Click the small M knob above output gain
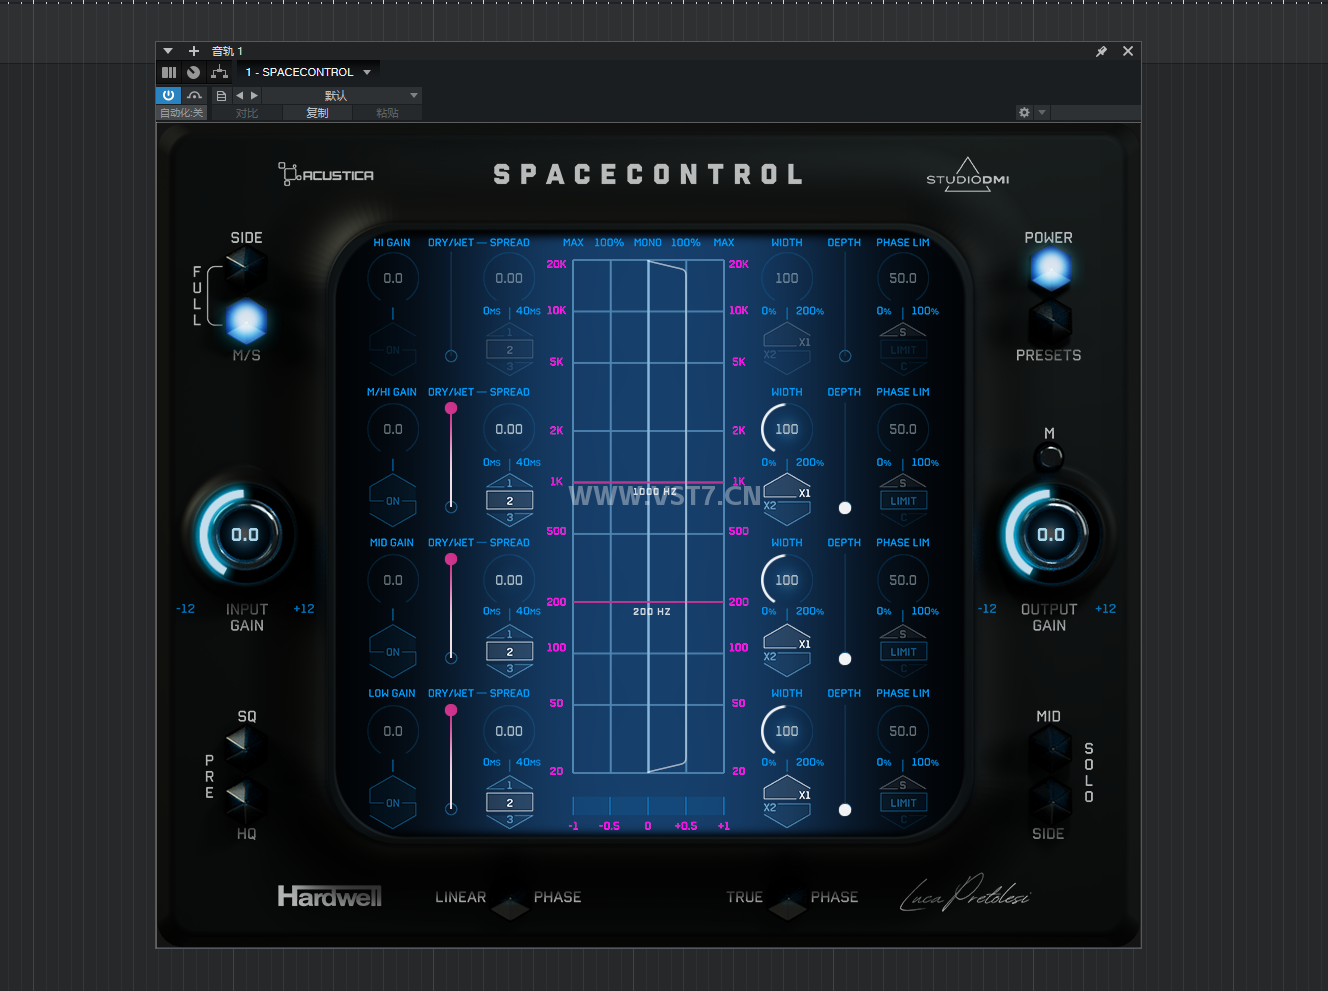Image resolution: width=1328 pixels, height=991 pixels. (x=1050, y=457)
